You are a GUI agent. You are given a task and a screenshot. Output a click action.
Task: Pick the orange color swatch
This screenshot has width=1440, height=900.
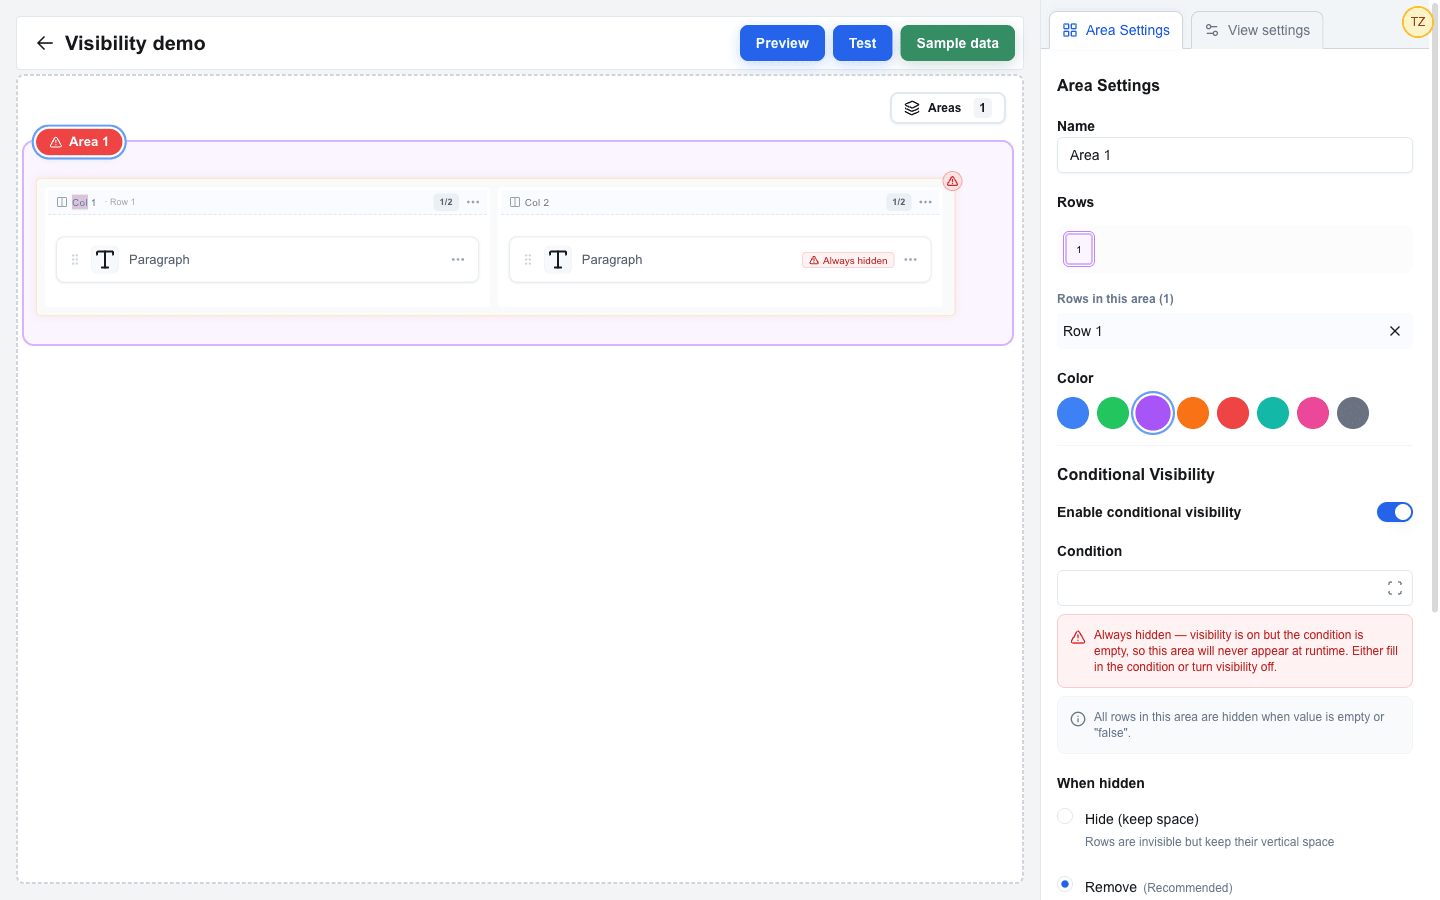point(1193,413)
